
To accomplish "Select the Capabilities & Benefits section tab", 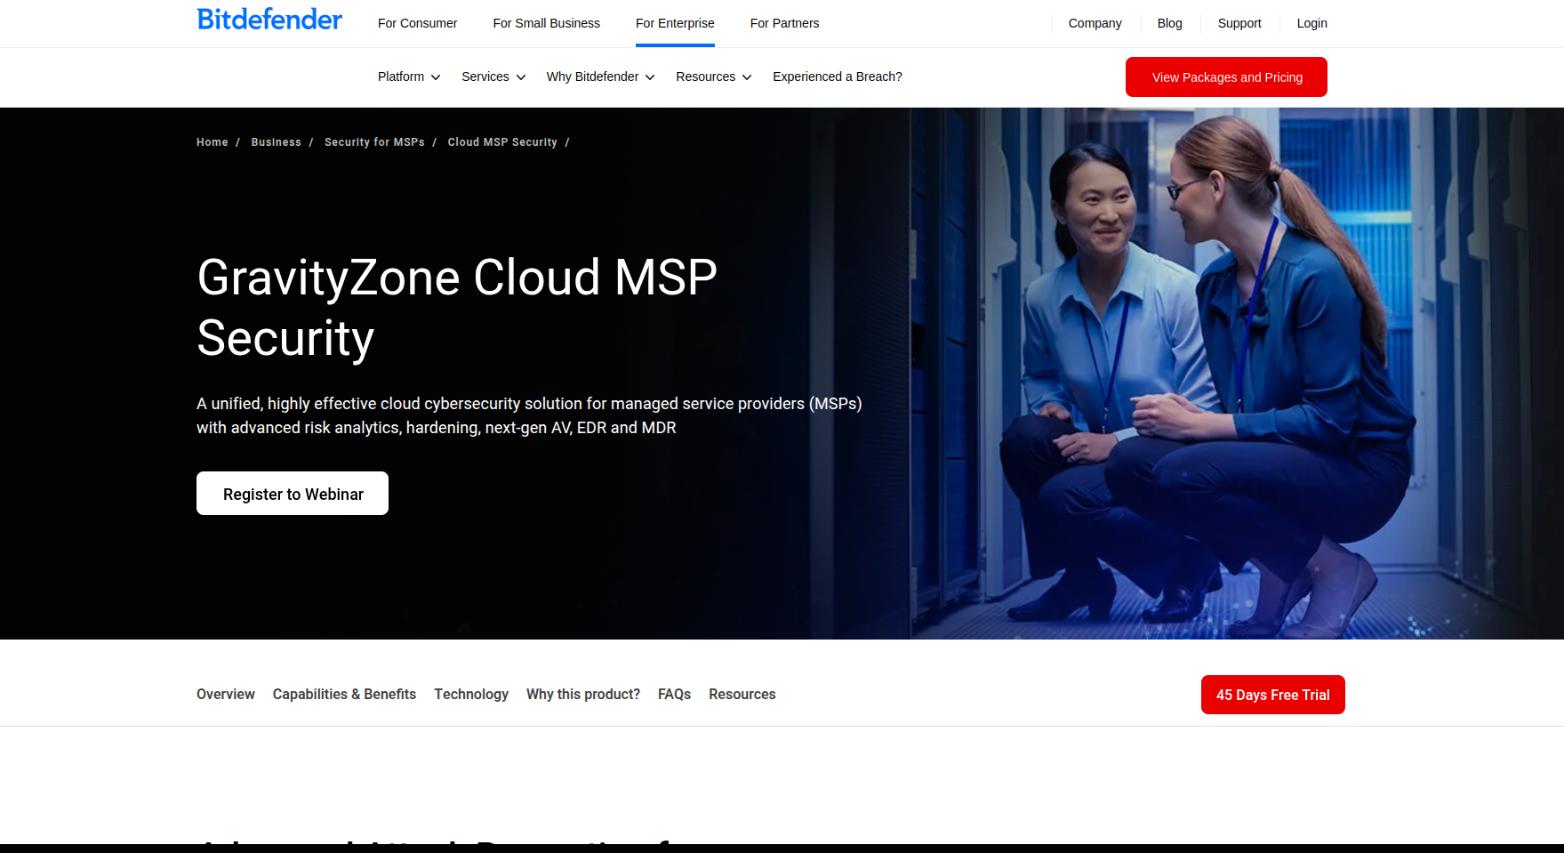I will [x=344, y=694].
